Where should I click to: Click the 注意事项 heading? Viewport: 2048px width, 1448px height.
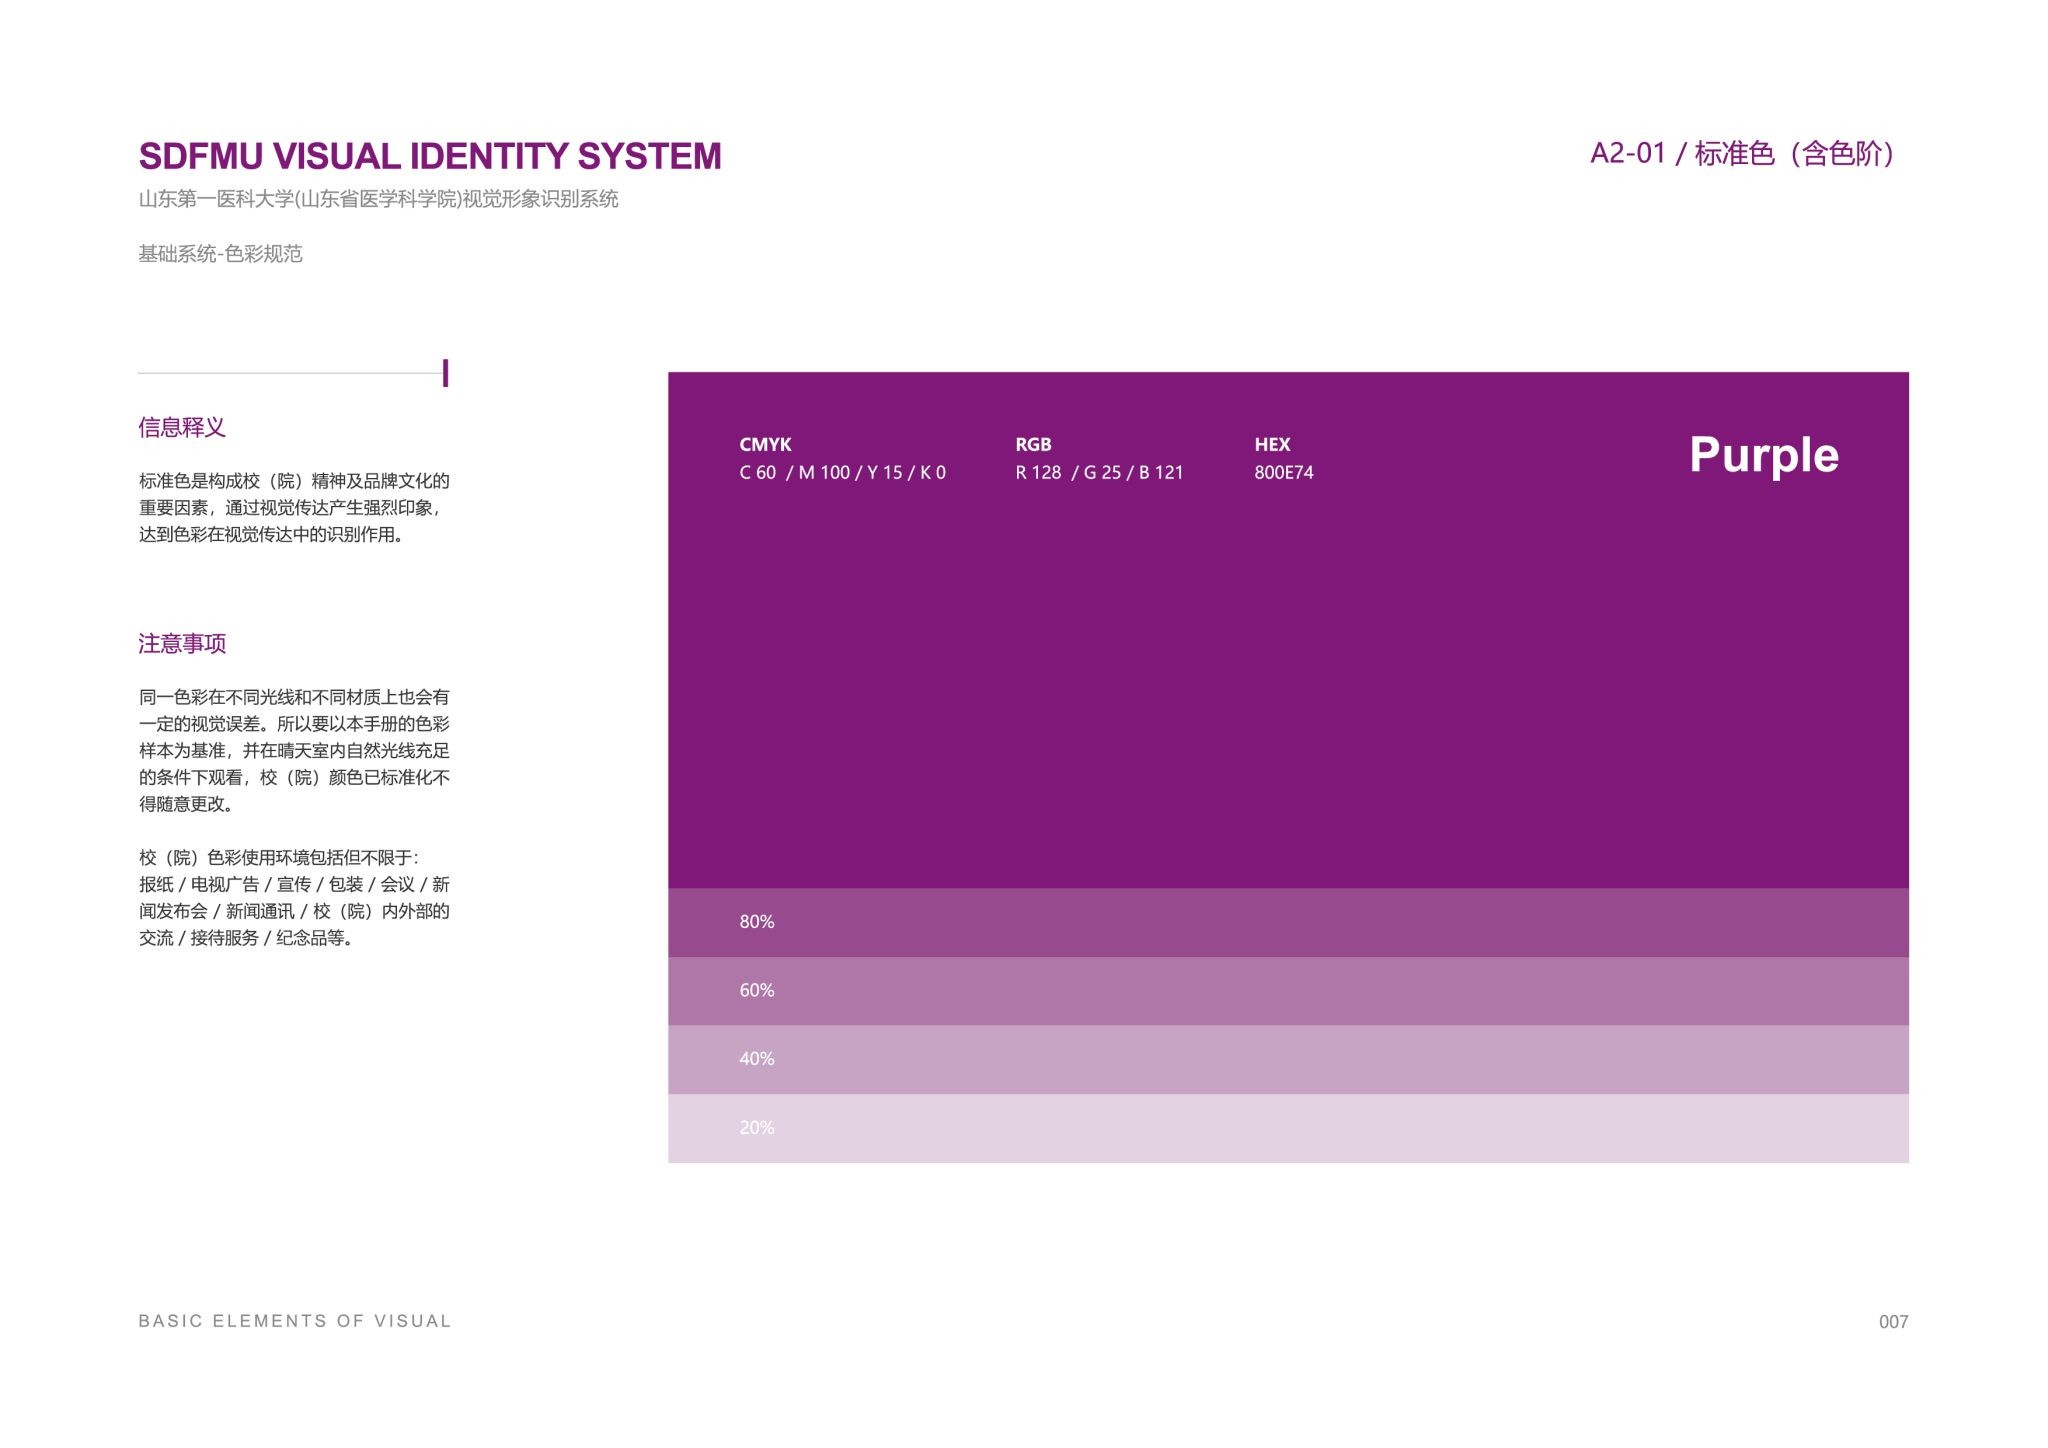point(182,644)
